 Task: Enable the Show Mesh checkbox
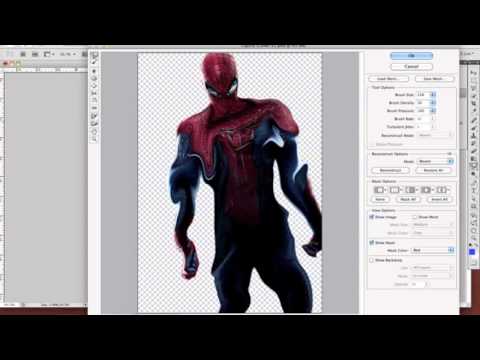[x=415, y=217]
